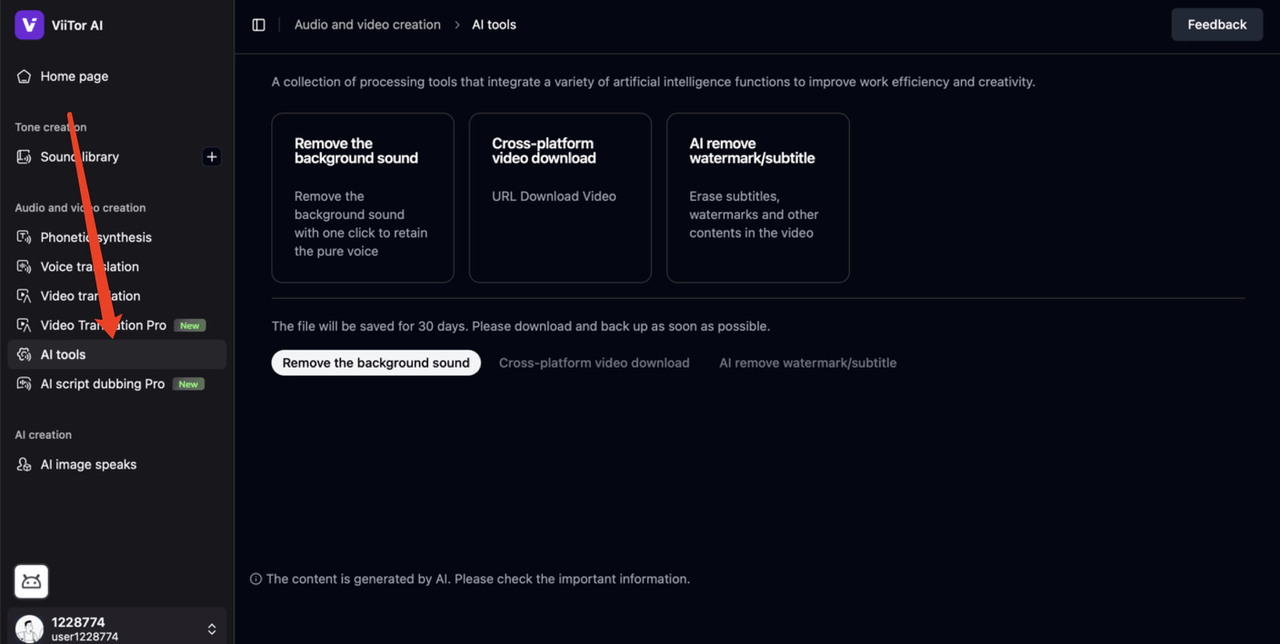The width and height of the screenshot is (1280, 644).
Task: Open Phonetic synthesis in sidebar
Action: (96, 238)
